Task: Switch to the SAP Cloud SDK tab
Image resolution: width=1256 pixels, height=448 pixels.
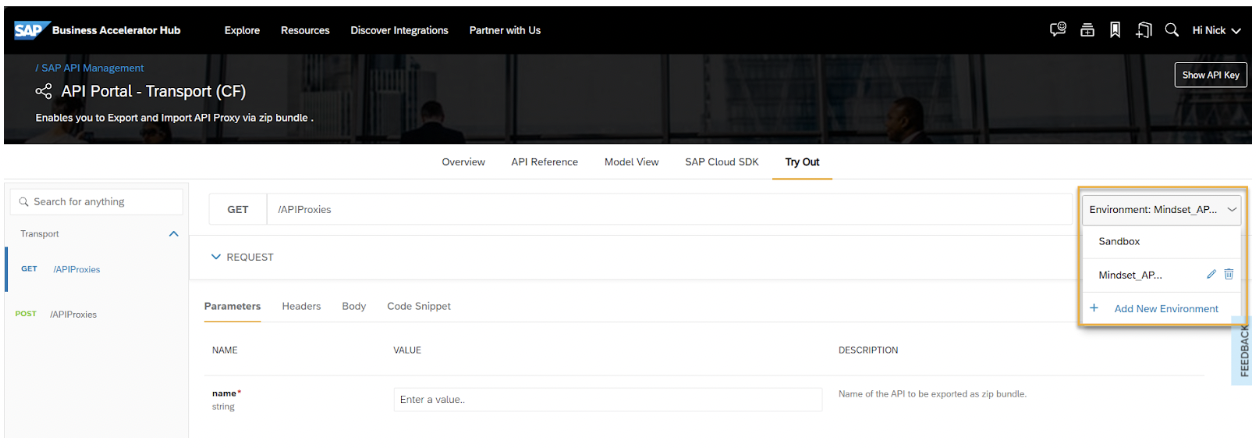Action: [722, 162]
